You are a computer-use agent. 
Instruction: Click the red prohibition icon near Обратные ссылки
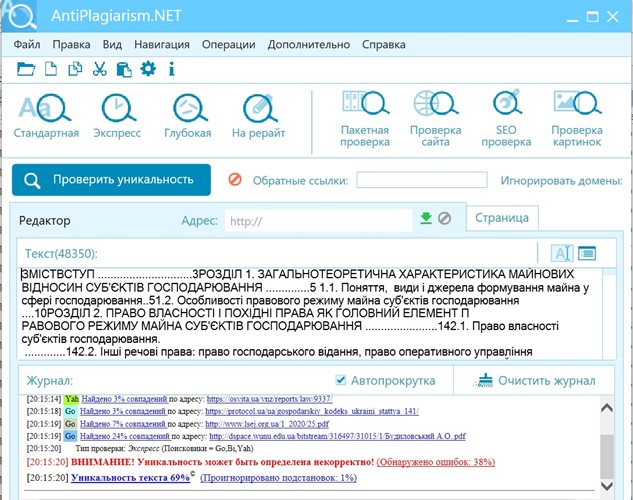(x=235, y=179)
